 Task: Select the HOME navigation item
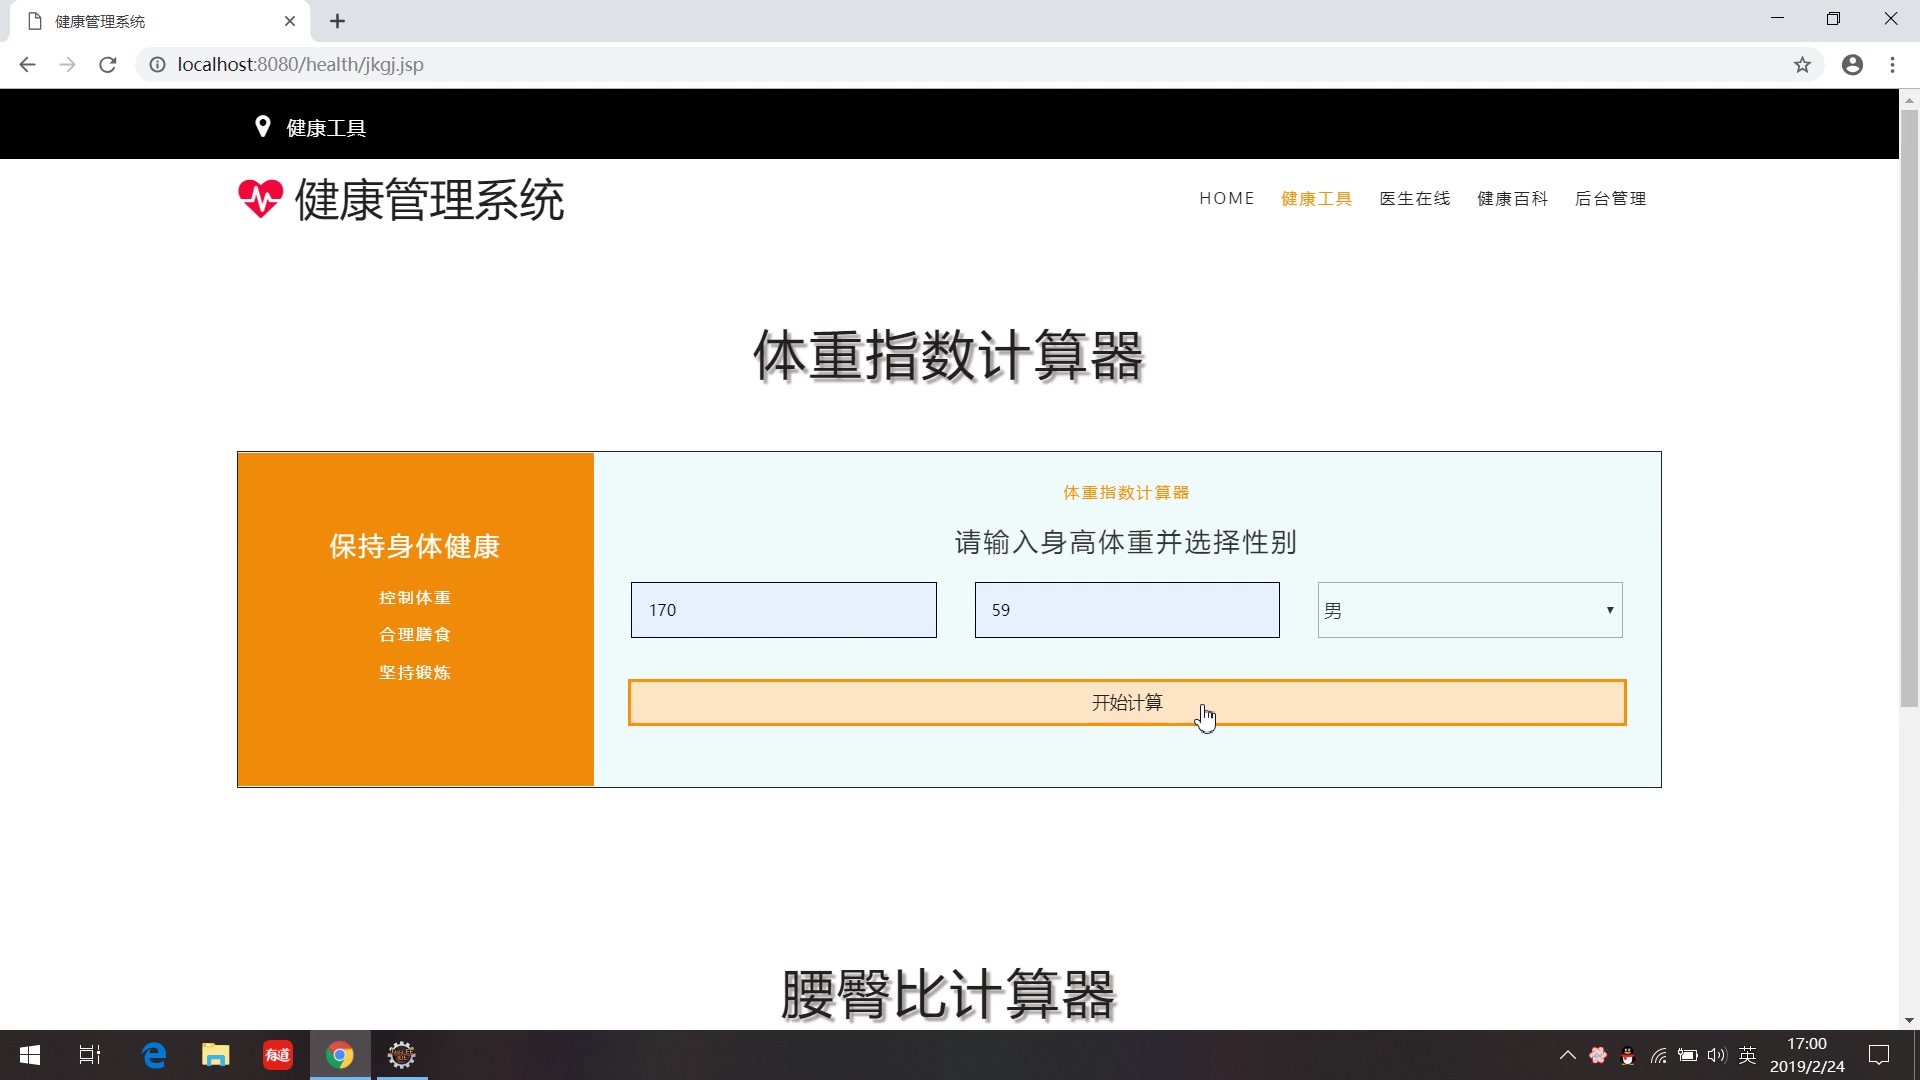point(1227,198)
